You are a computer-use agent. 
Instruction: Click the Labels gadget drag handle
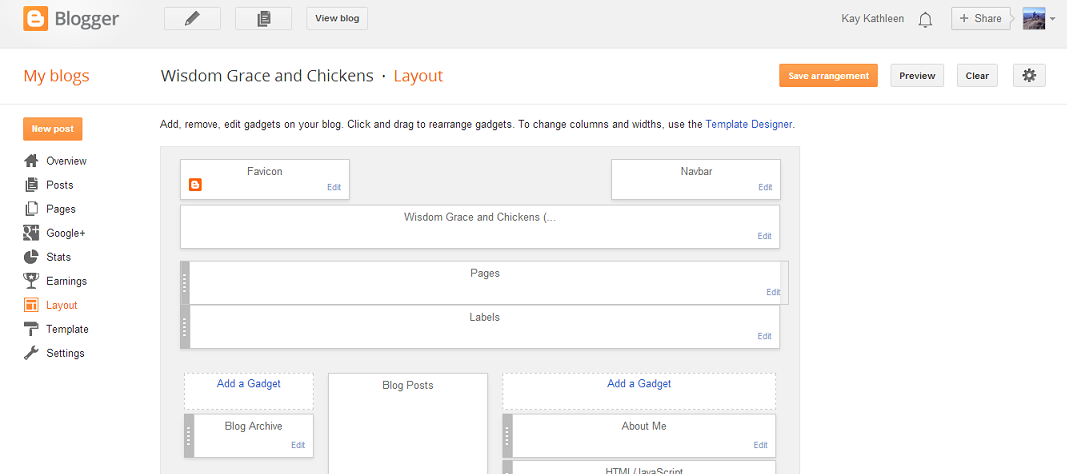185,327
